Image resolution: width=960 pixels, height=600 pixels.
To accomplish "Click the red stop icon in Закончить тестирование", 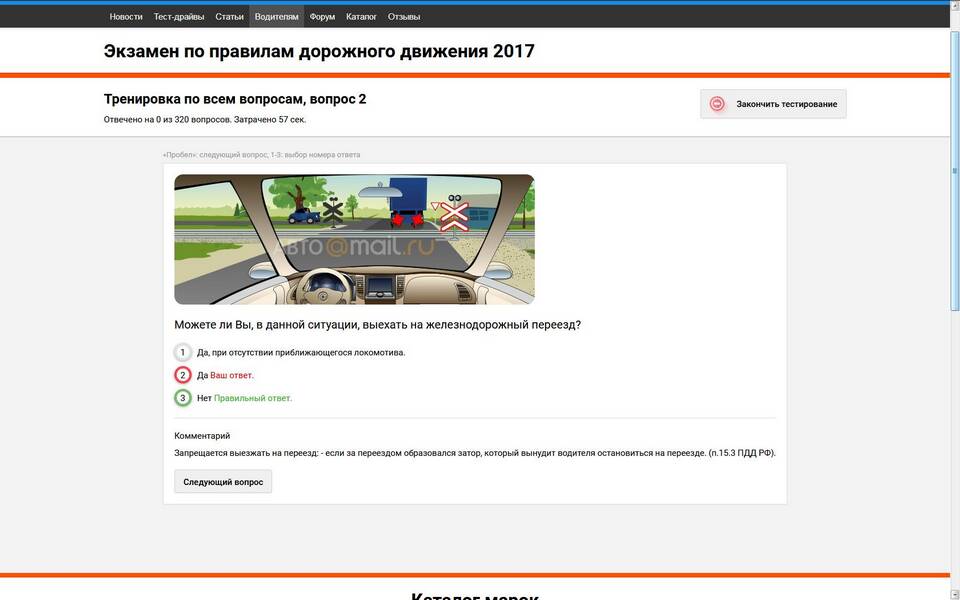I will (x=717, y=104).
